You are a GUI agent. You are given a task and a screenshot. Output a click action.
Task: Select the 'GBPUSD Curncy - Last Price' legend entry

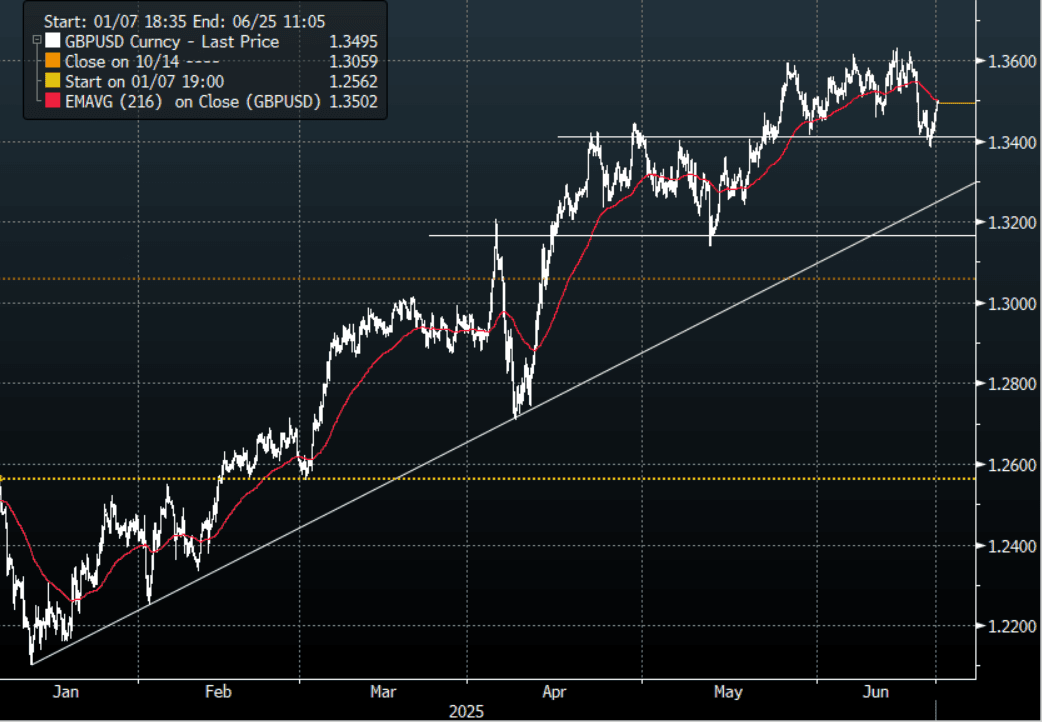pyautogui.click(x=172, y=42)
